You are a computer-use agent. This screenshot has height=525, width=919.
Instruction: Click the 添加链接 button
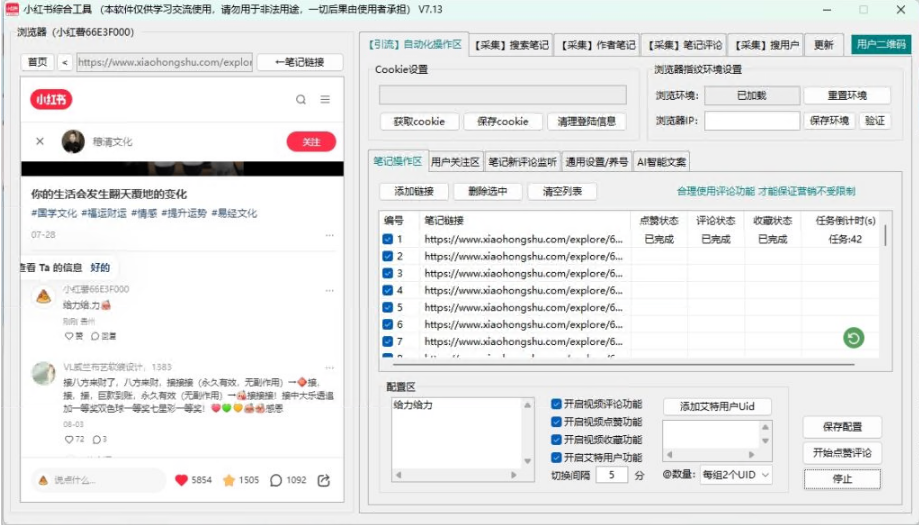[414, 191]
